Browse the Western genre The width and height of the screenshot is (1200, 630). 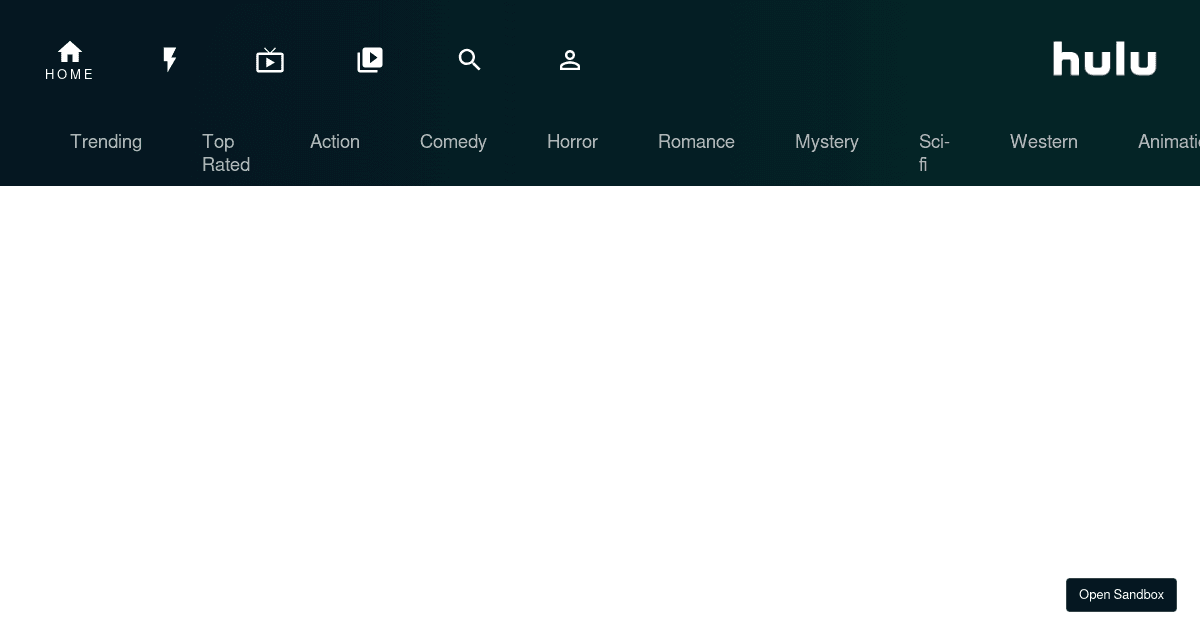pos(1044,142)
